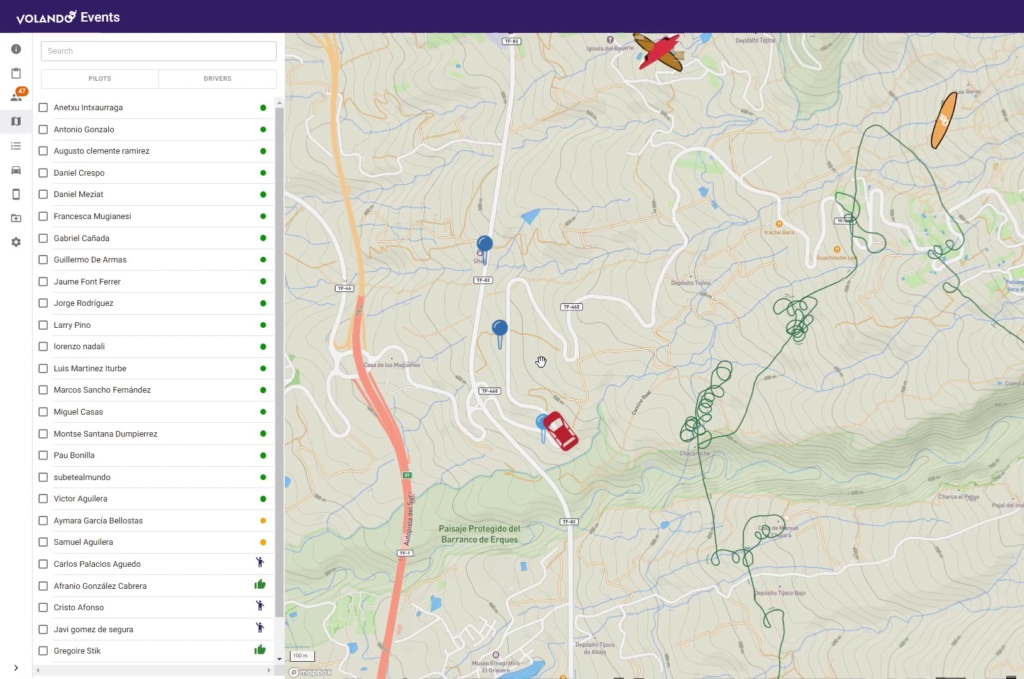Click the clipboard icon in sidebar
The image size is (1024, 679).
16,73
